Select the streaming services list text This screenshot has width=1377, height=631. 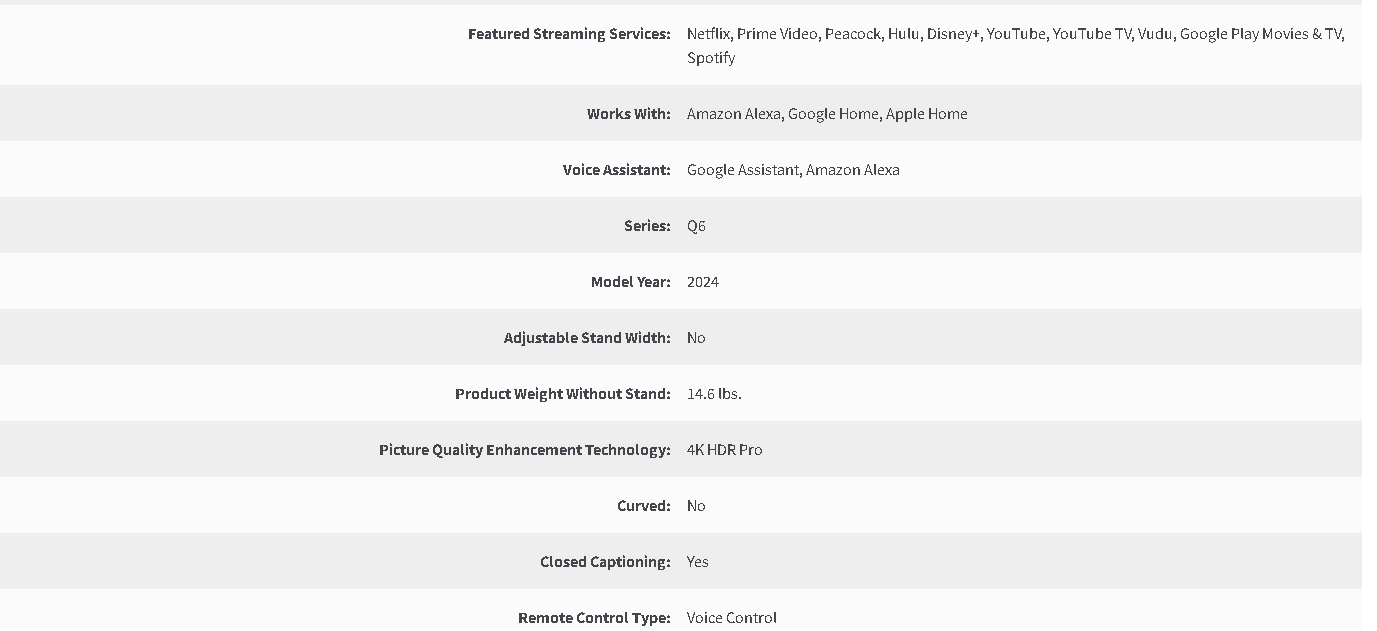(x=1015, y=46)
